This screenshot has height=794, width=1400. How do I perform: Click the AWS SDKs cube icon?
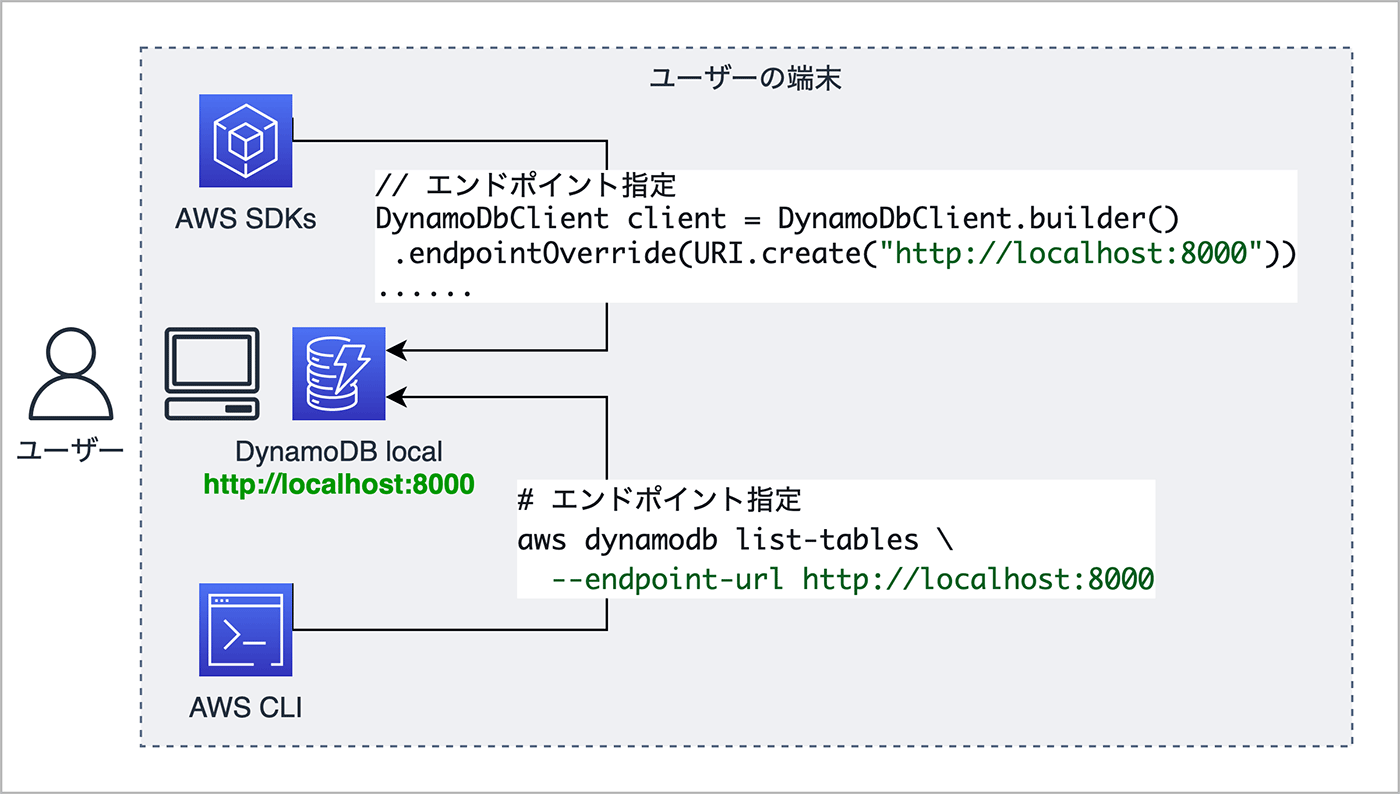coord(245,141)
